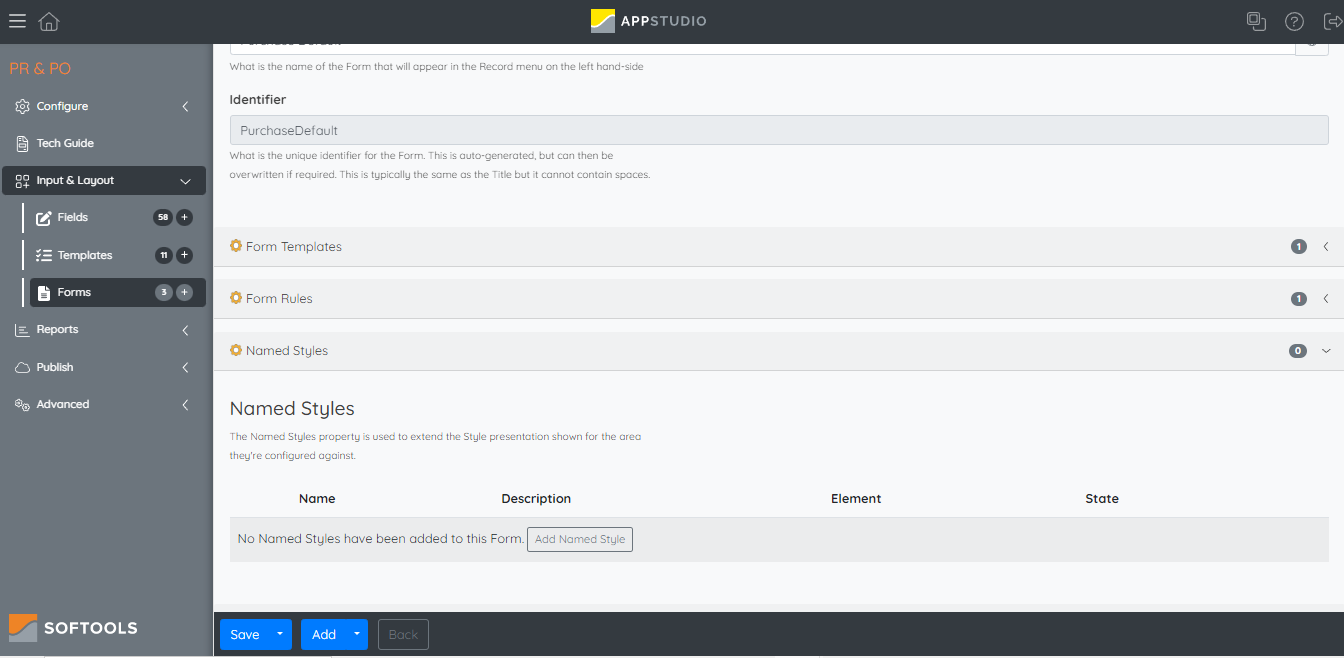Click the Input & Layout grid icon
Viewport: 1344px width, 658px height.
coord(22,181)
